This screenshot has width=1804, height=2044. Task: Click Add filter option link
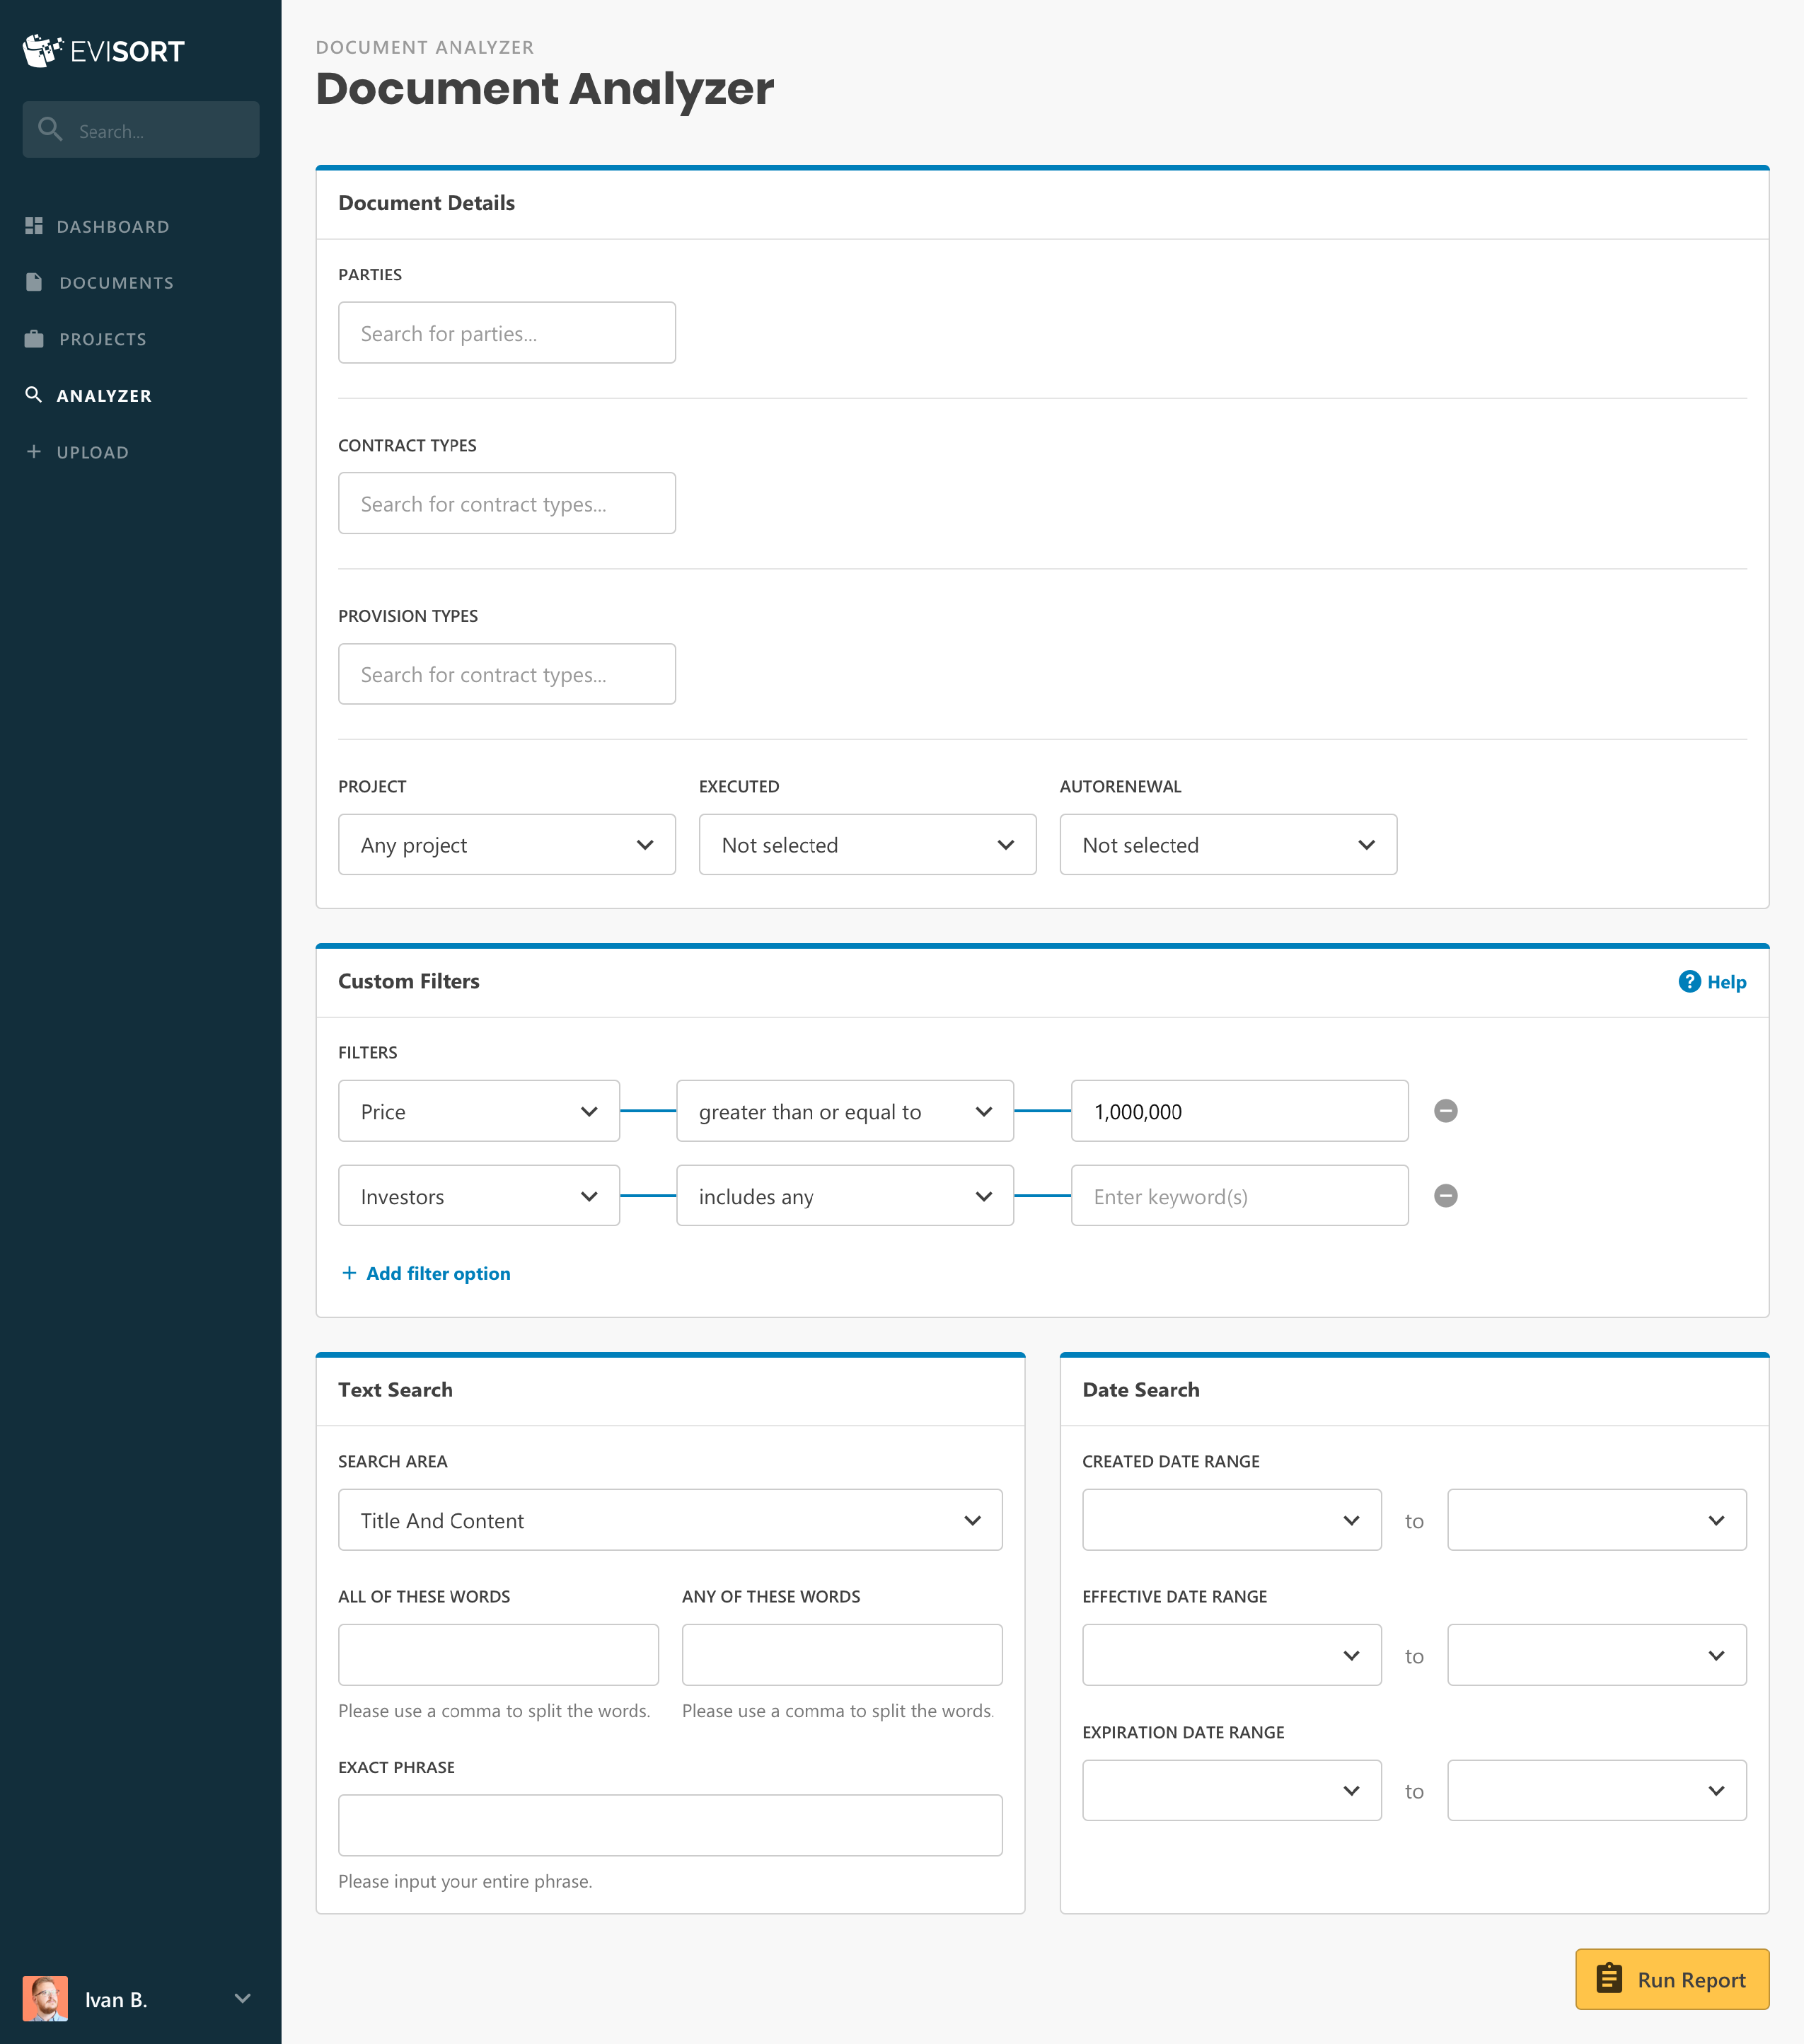[425, 1273]
